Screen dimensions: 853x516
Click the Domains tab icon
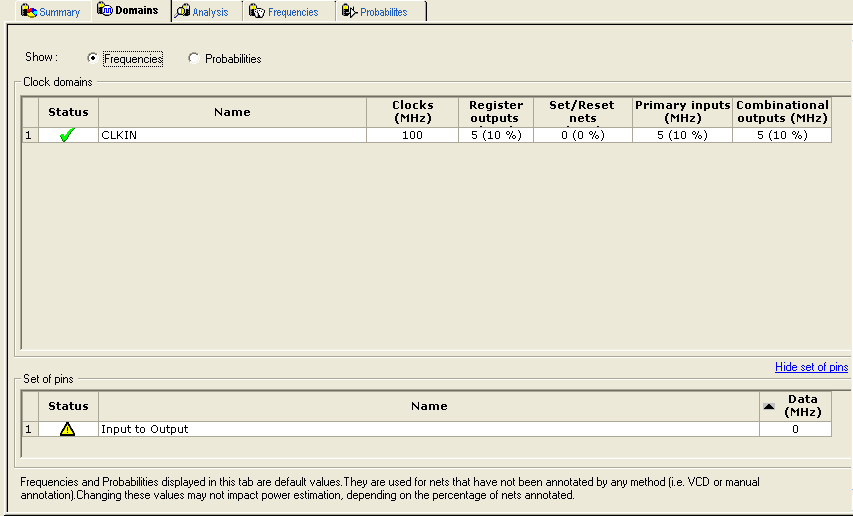105,10
